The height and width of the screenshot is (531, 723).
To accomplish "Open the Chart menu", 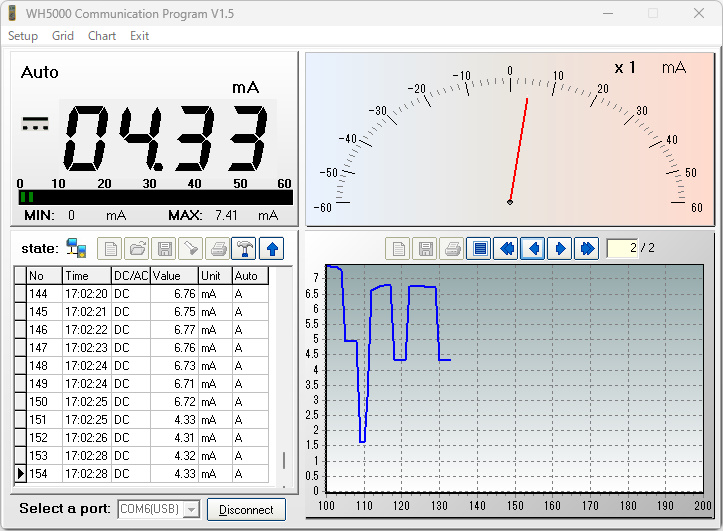I will (102, 36).
